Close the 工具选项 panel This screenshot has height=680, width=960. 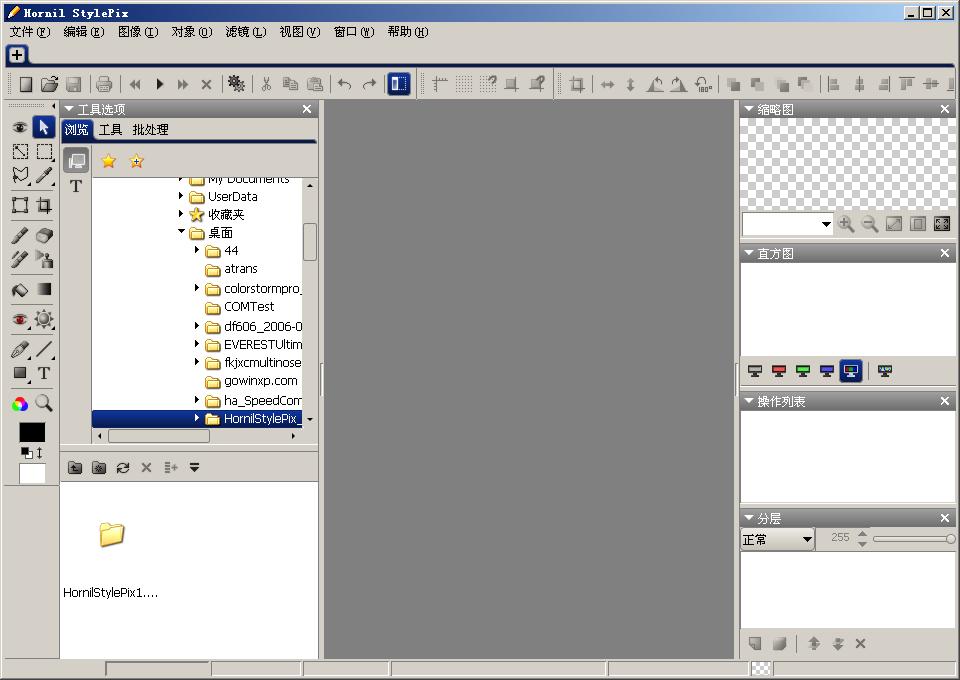(x=307, y=109)
